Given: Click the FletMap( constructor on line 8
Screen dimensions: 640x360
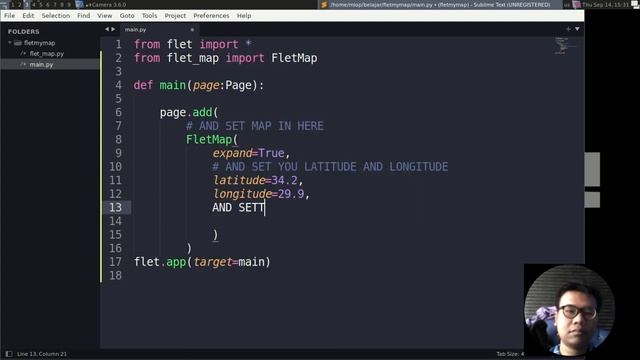Looking at the screenshot, I should click(212, 140).
